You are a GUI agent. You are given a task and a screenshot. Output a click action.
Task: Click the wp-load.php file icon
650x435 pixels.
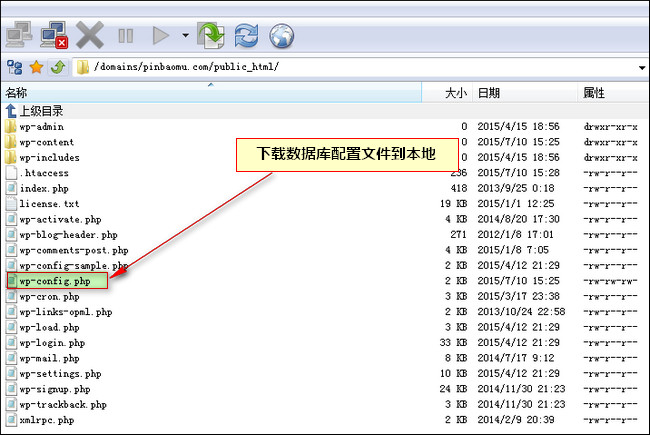point(12,327)
